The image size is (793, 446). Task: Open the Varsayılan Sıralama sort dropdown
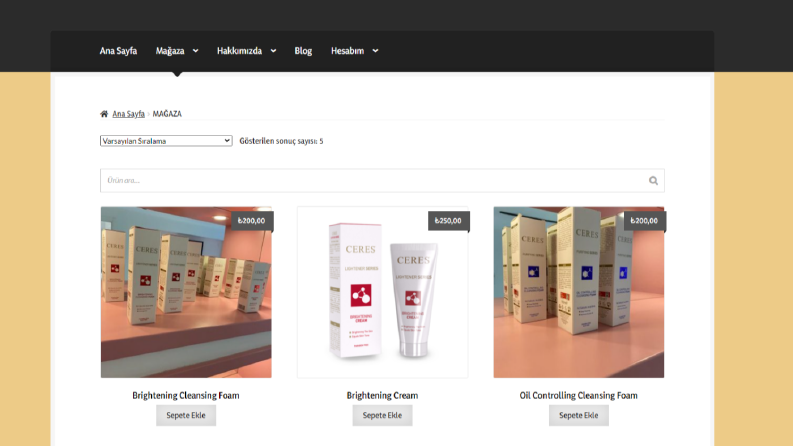166,141
